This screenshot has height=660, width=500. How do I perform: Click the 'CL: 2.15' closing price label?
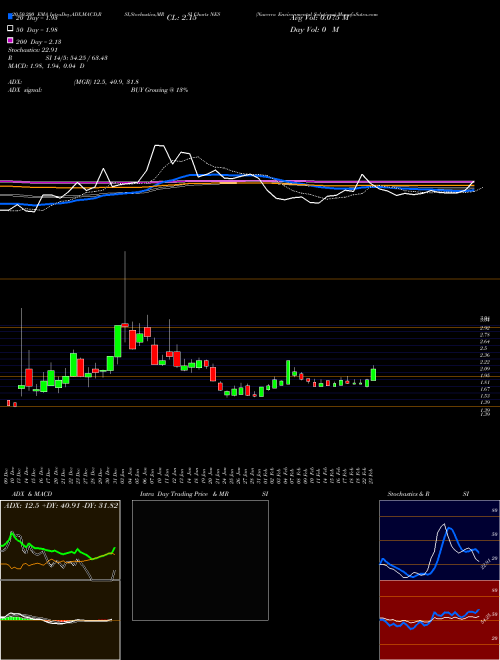pyautogui.click(x=181, y=18)
